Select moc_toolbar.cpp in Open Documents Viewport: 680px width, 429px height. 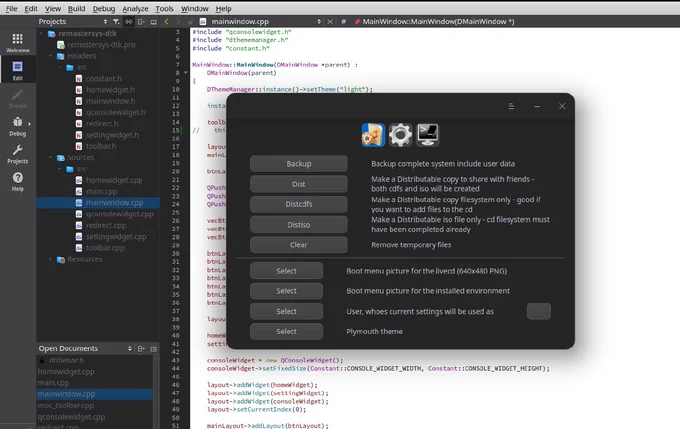(x=66, y=405)
